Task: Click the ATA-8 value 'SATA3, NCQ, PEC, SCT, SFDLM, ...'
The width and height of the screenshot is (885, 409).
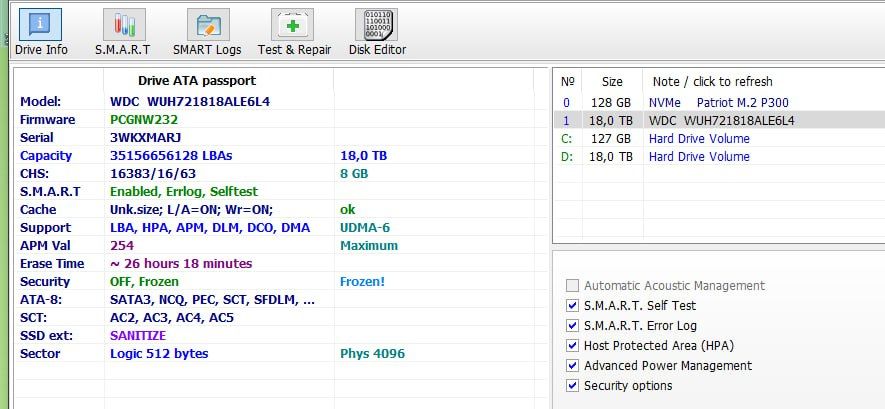Action: [x=212, y=300]
